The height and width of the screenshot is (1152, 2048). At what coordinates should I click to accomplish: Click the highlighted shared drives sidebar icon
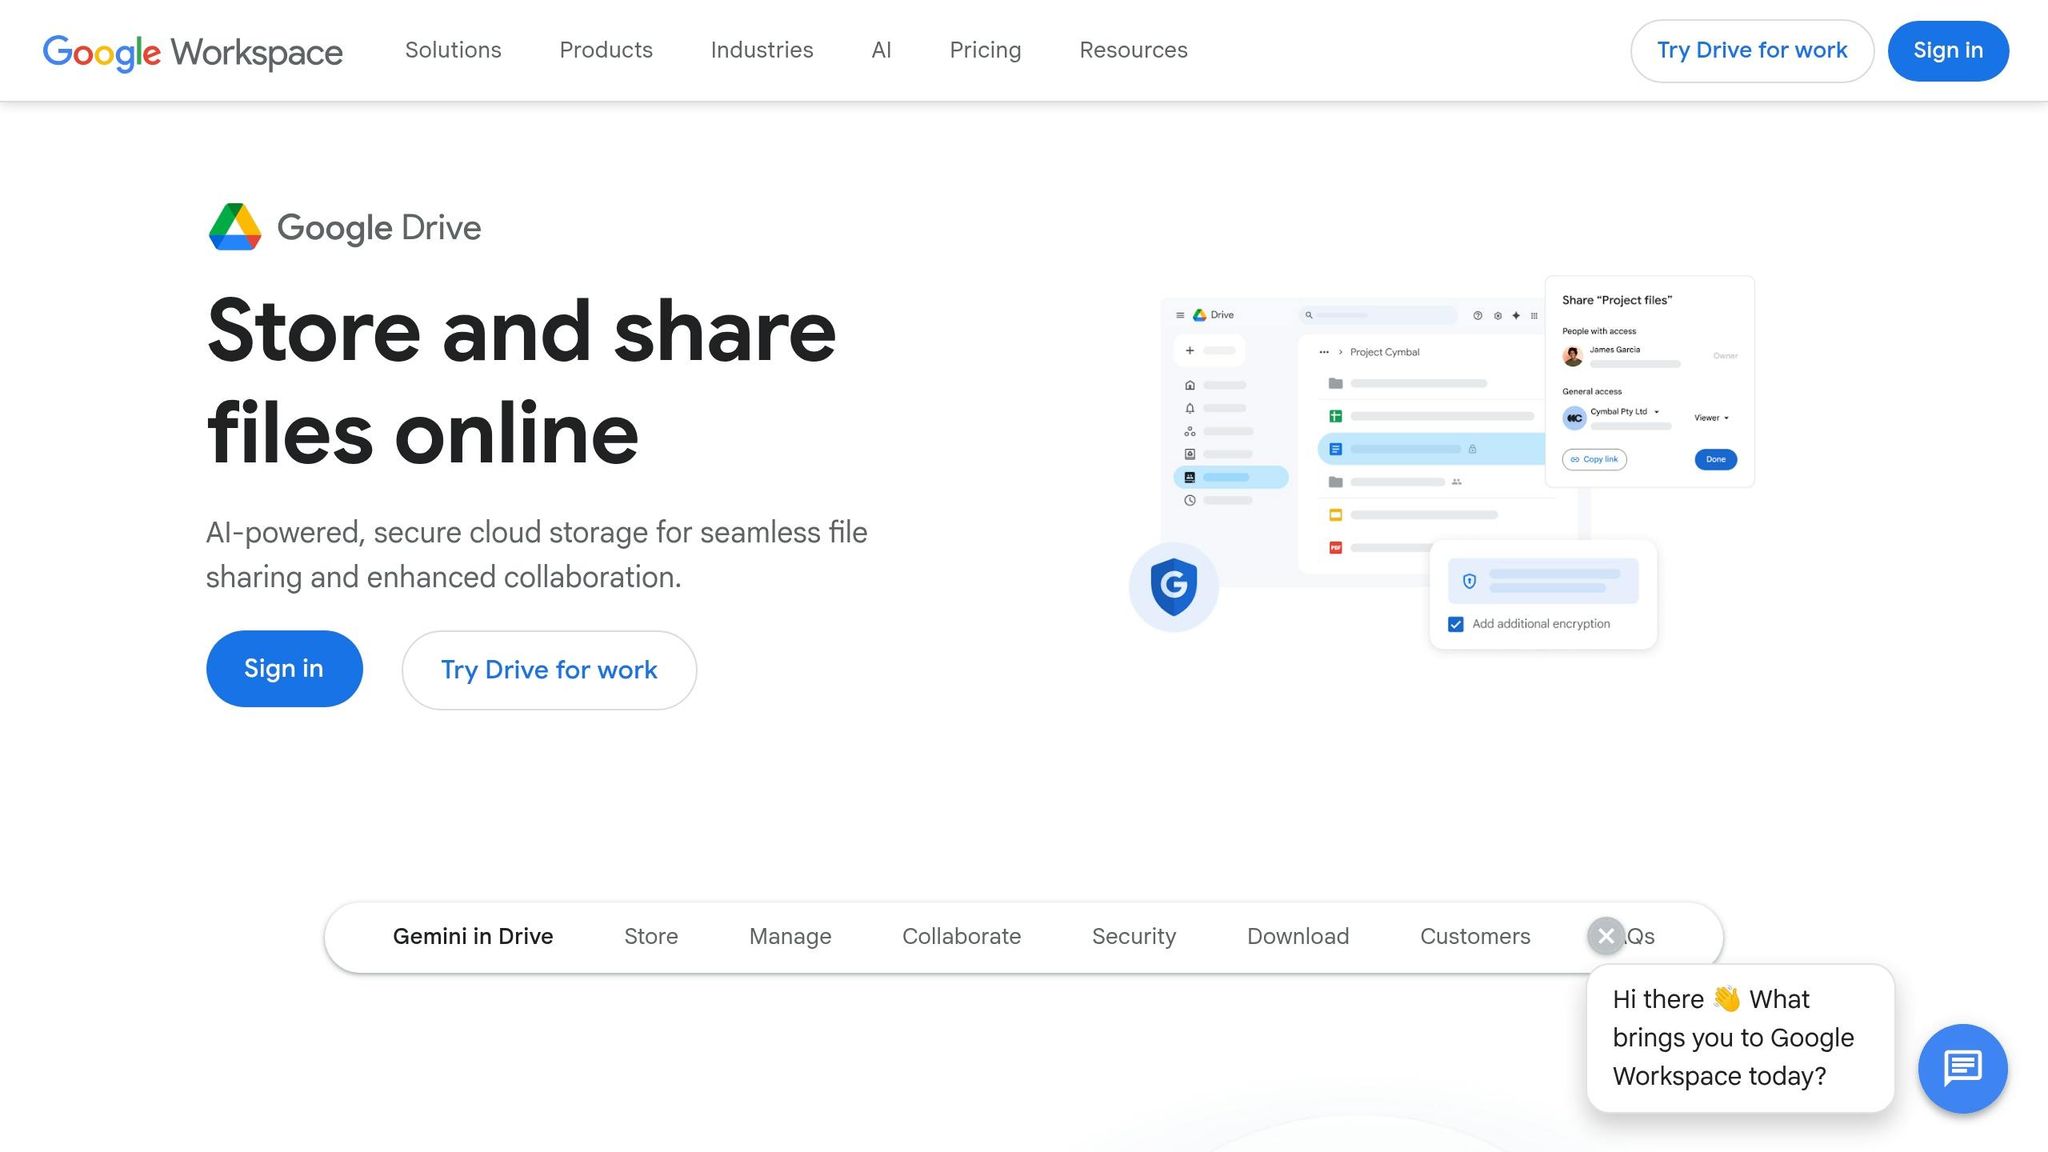coord(1190,477)
